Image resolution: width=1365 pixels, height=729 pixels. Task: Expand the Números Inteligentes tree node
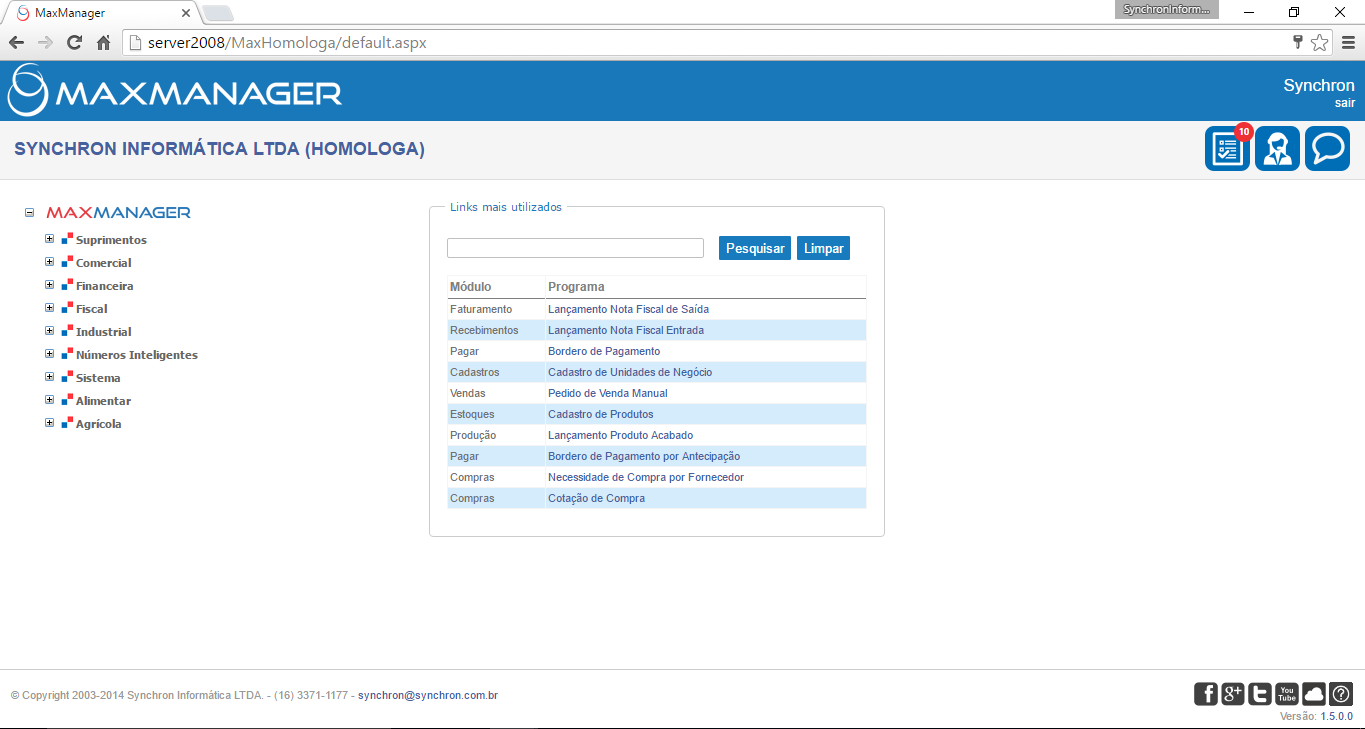point(50,354)
